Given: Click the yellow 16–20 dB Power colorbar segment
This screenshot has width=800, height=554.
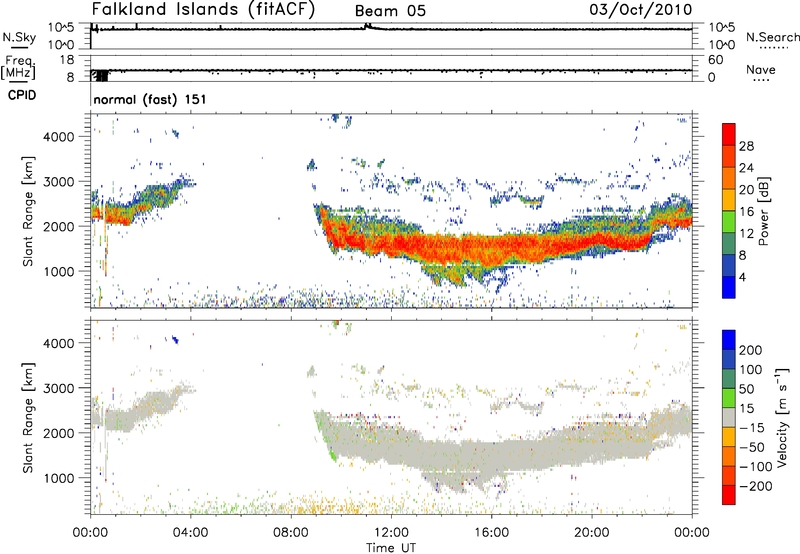Looking at the screenshot, I should (x=729, y=200).
